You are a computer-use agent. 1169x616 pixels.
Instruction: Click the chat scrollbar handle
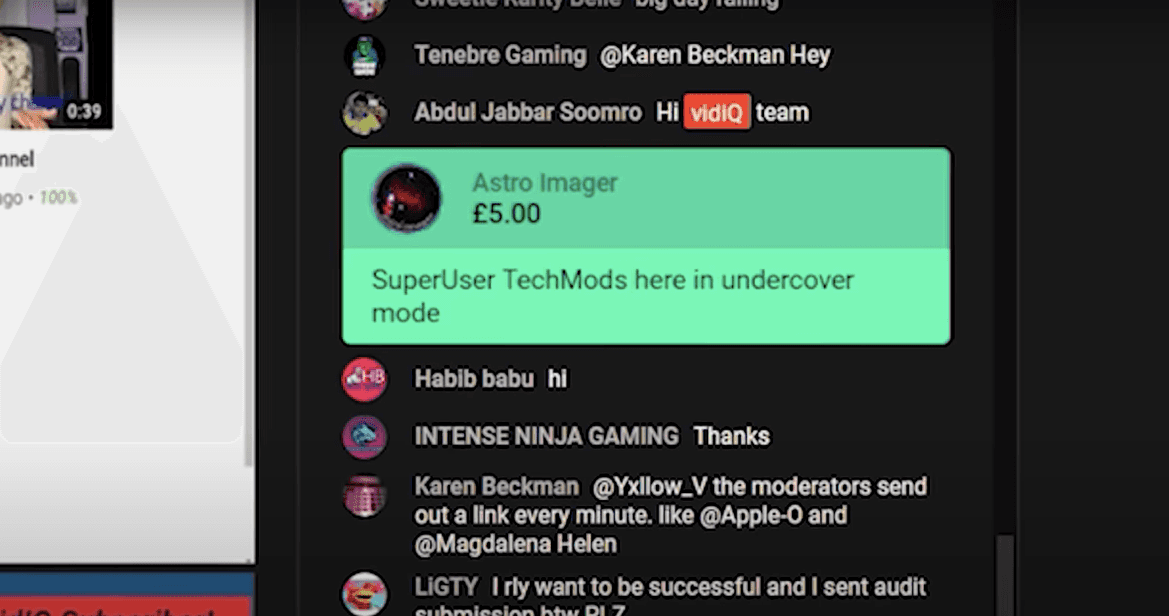point(1005,574)
